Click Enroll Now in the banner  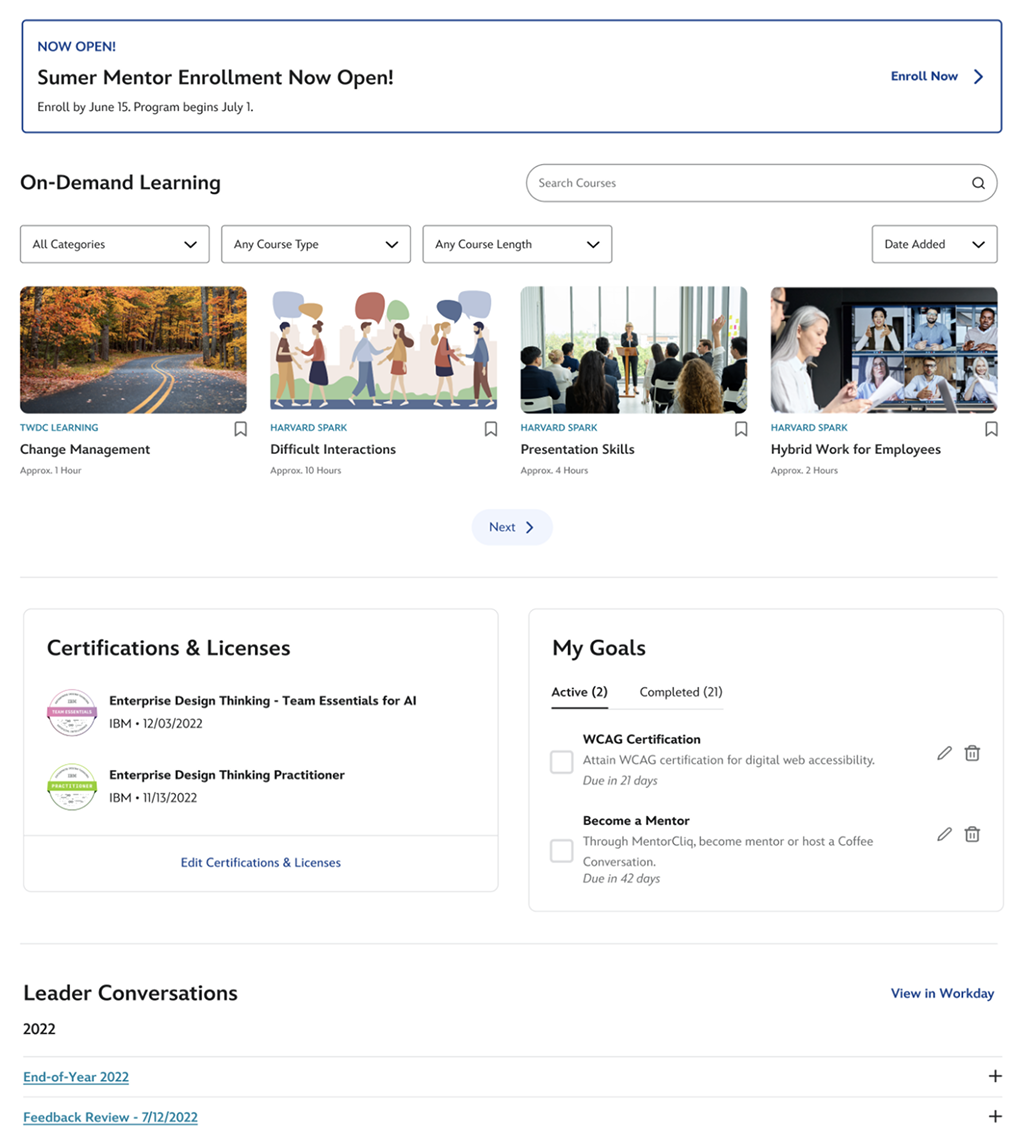[x=937, y=76]
